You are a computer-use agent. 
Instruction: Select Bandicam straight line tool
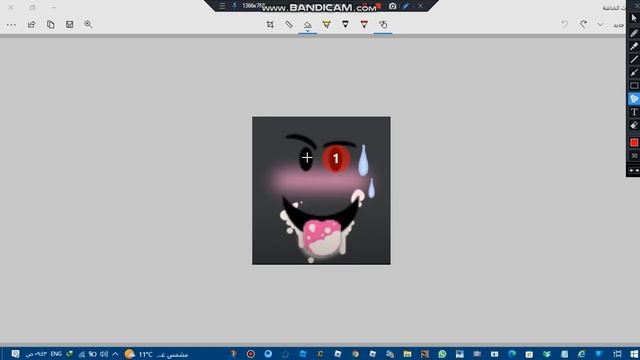pos(634,60)
